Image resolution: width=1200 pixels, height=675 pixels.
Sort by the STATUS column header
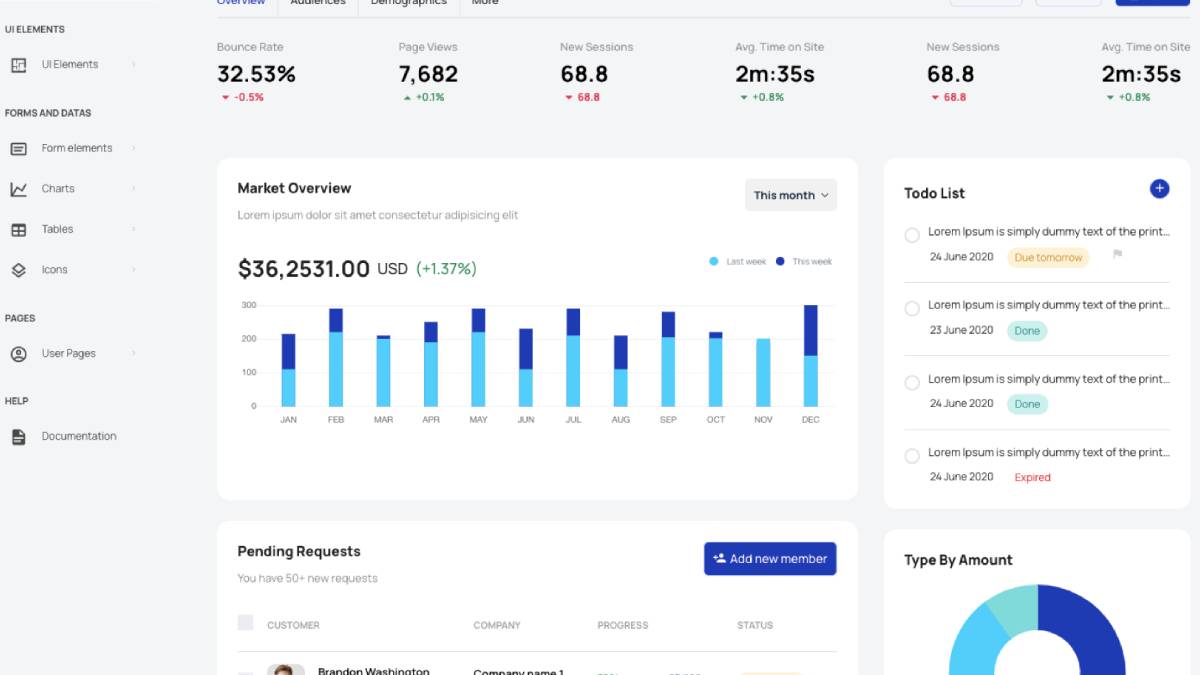click(x=755, y=626)
